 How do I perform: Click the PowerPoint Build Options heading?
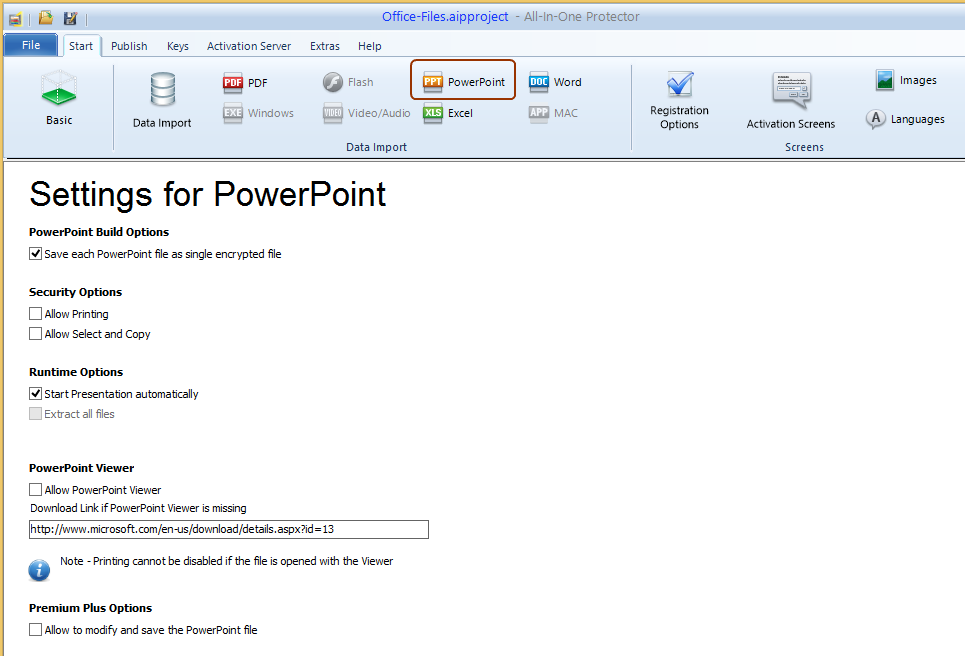click(99, 232)
